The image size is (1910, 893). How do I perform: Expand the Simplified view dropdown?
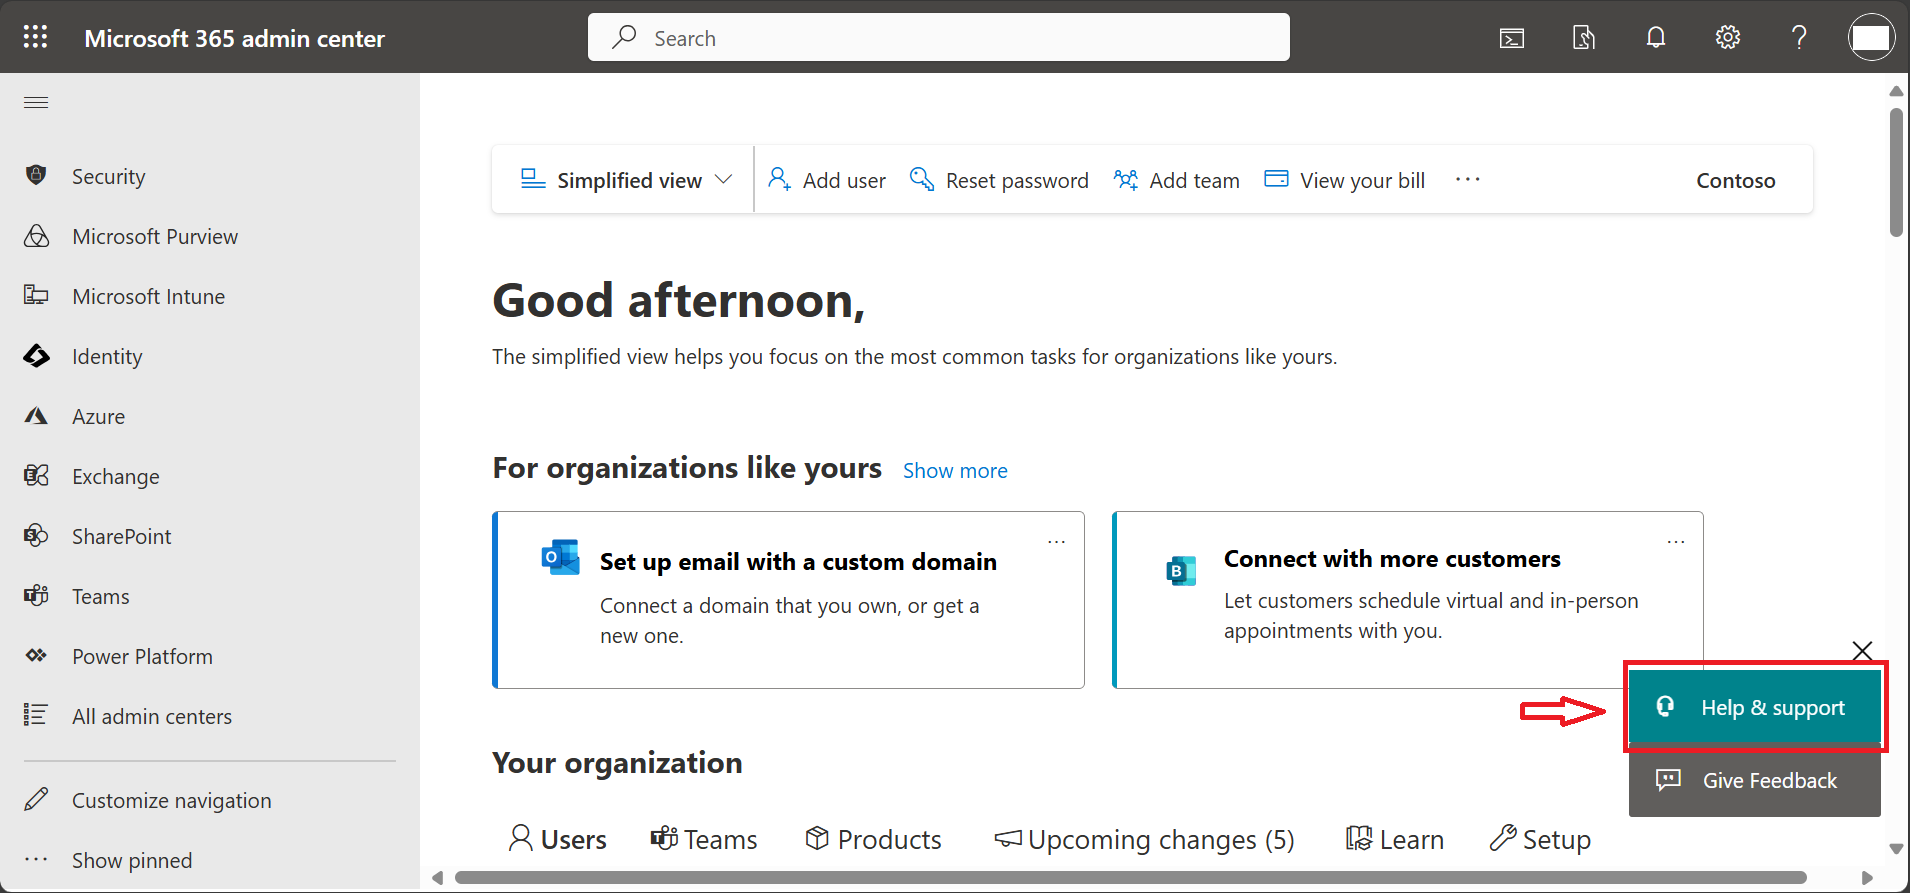pyautogui.click(x=627, y=180)
